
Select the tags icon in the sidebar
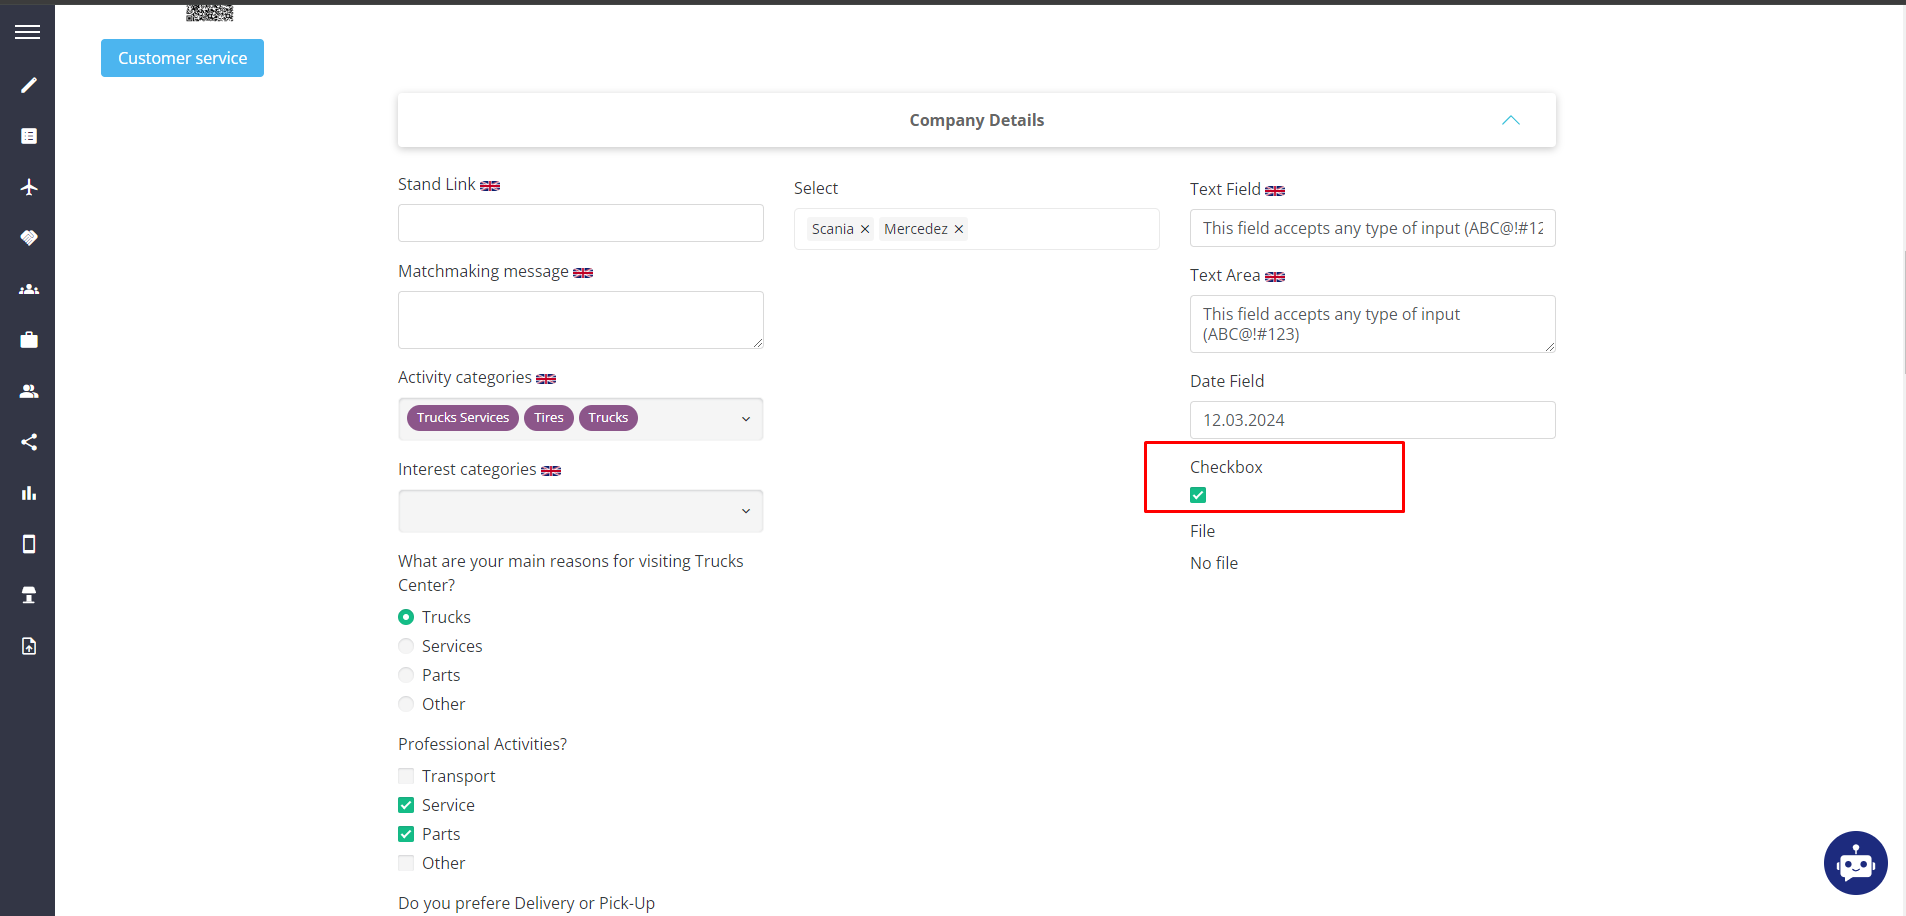pos(28,238)
